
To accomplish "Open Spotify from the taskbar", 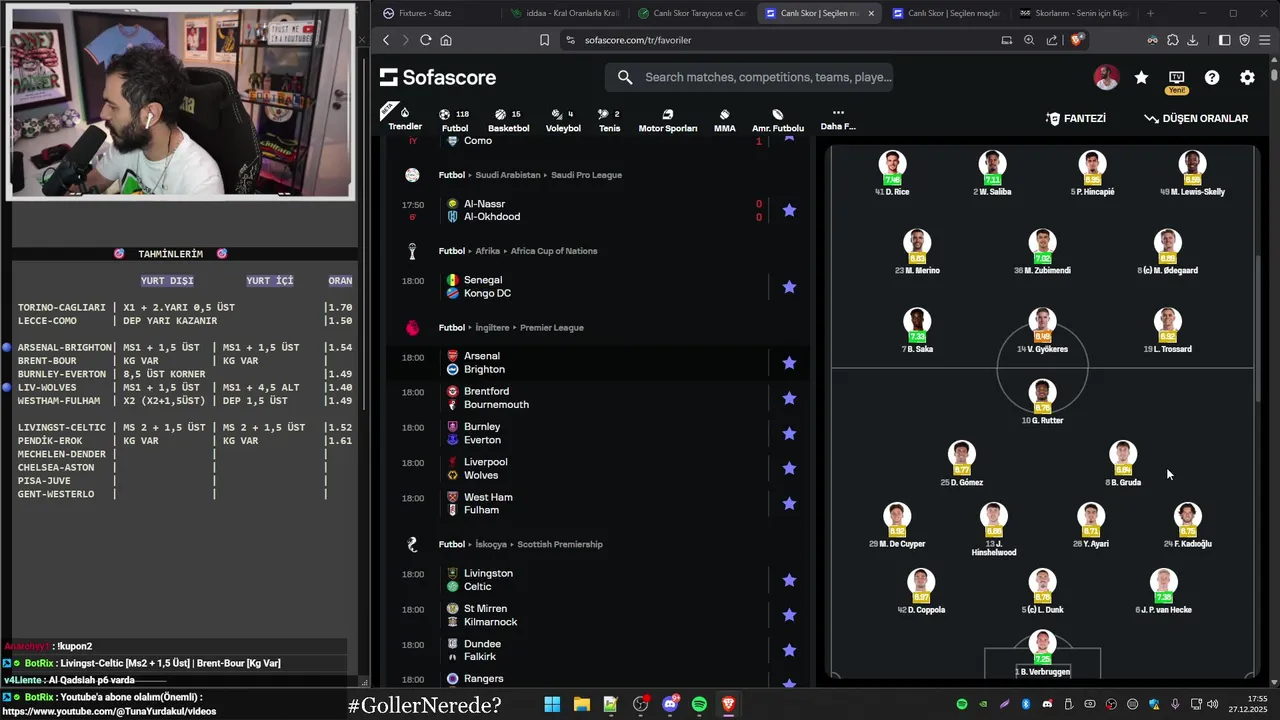I will coord(699,704).
